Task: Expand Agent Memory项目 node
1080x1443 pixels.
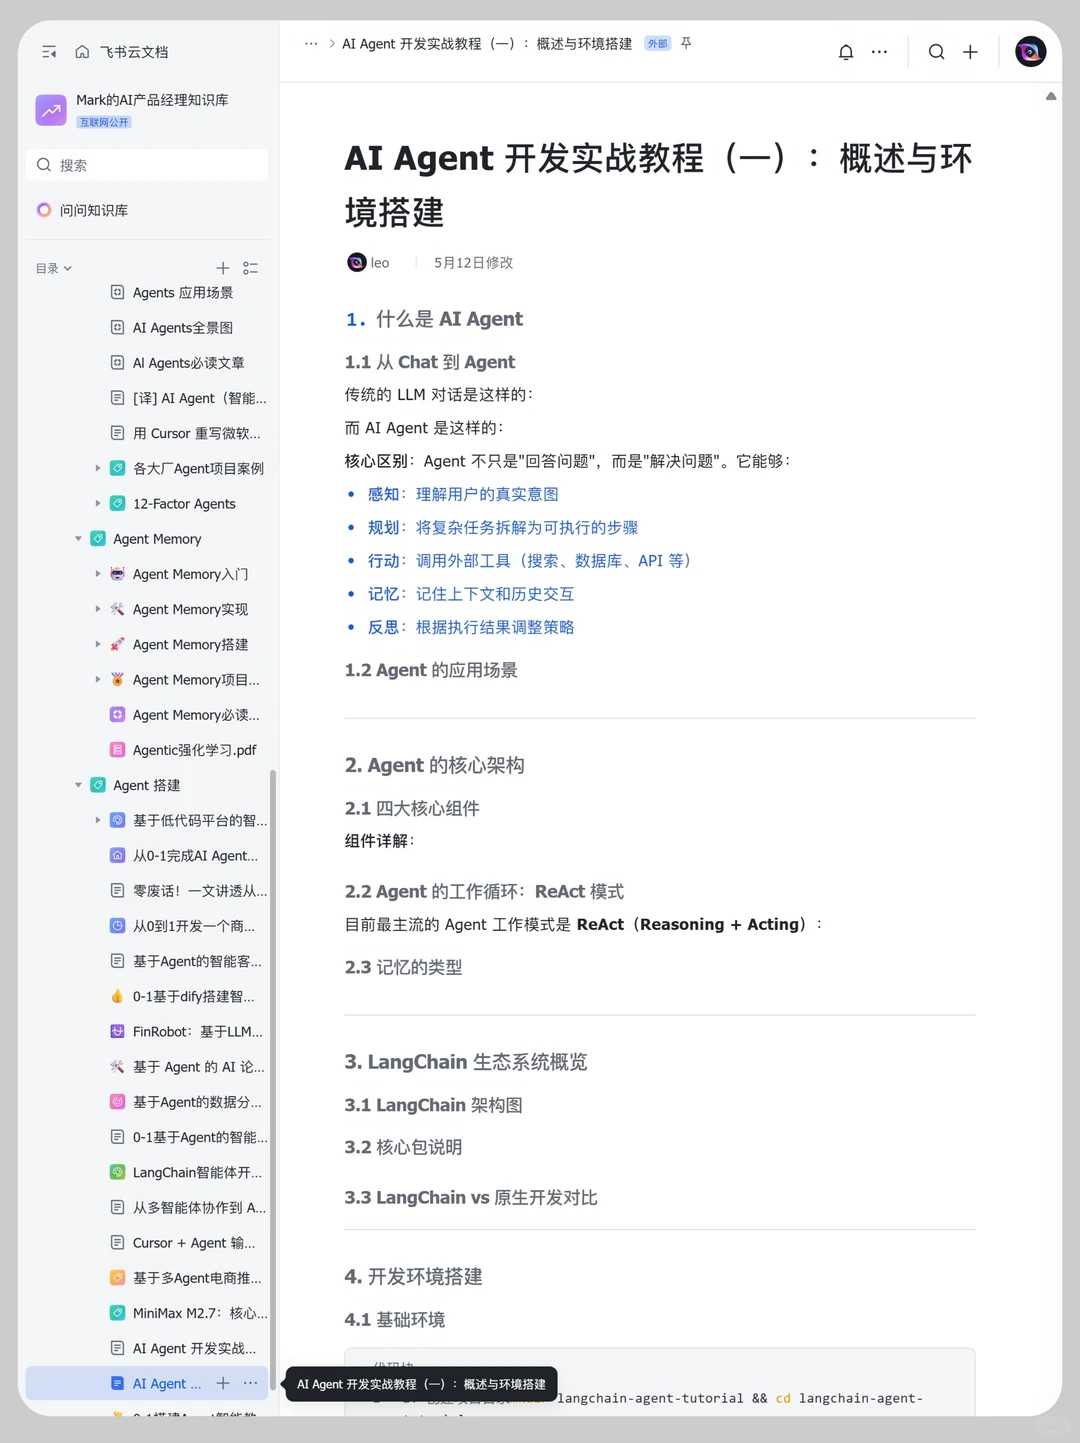Action: point(98,679)
